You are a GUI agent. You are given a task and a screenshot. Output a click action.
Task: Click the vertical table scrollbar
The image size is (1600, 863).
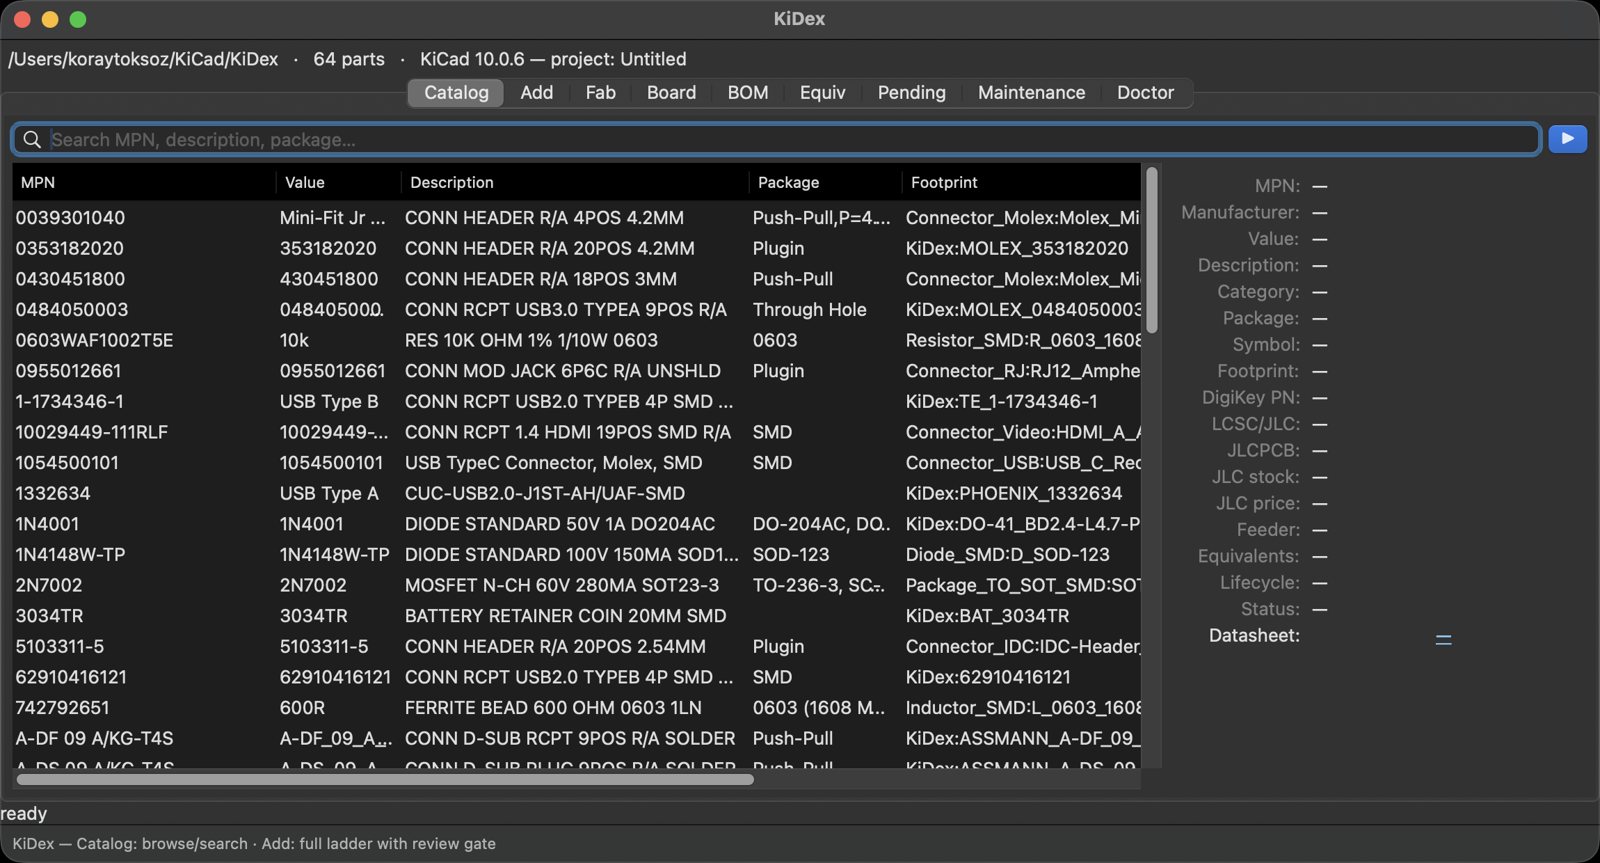[1152, 250]
